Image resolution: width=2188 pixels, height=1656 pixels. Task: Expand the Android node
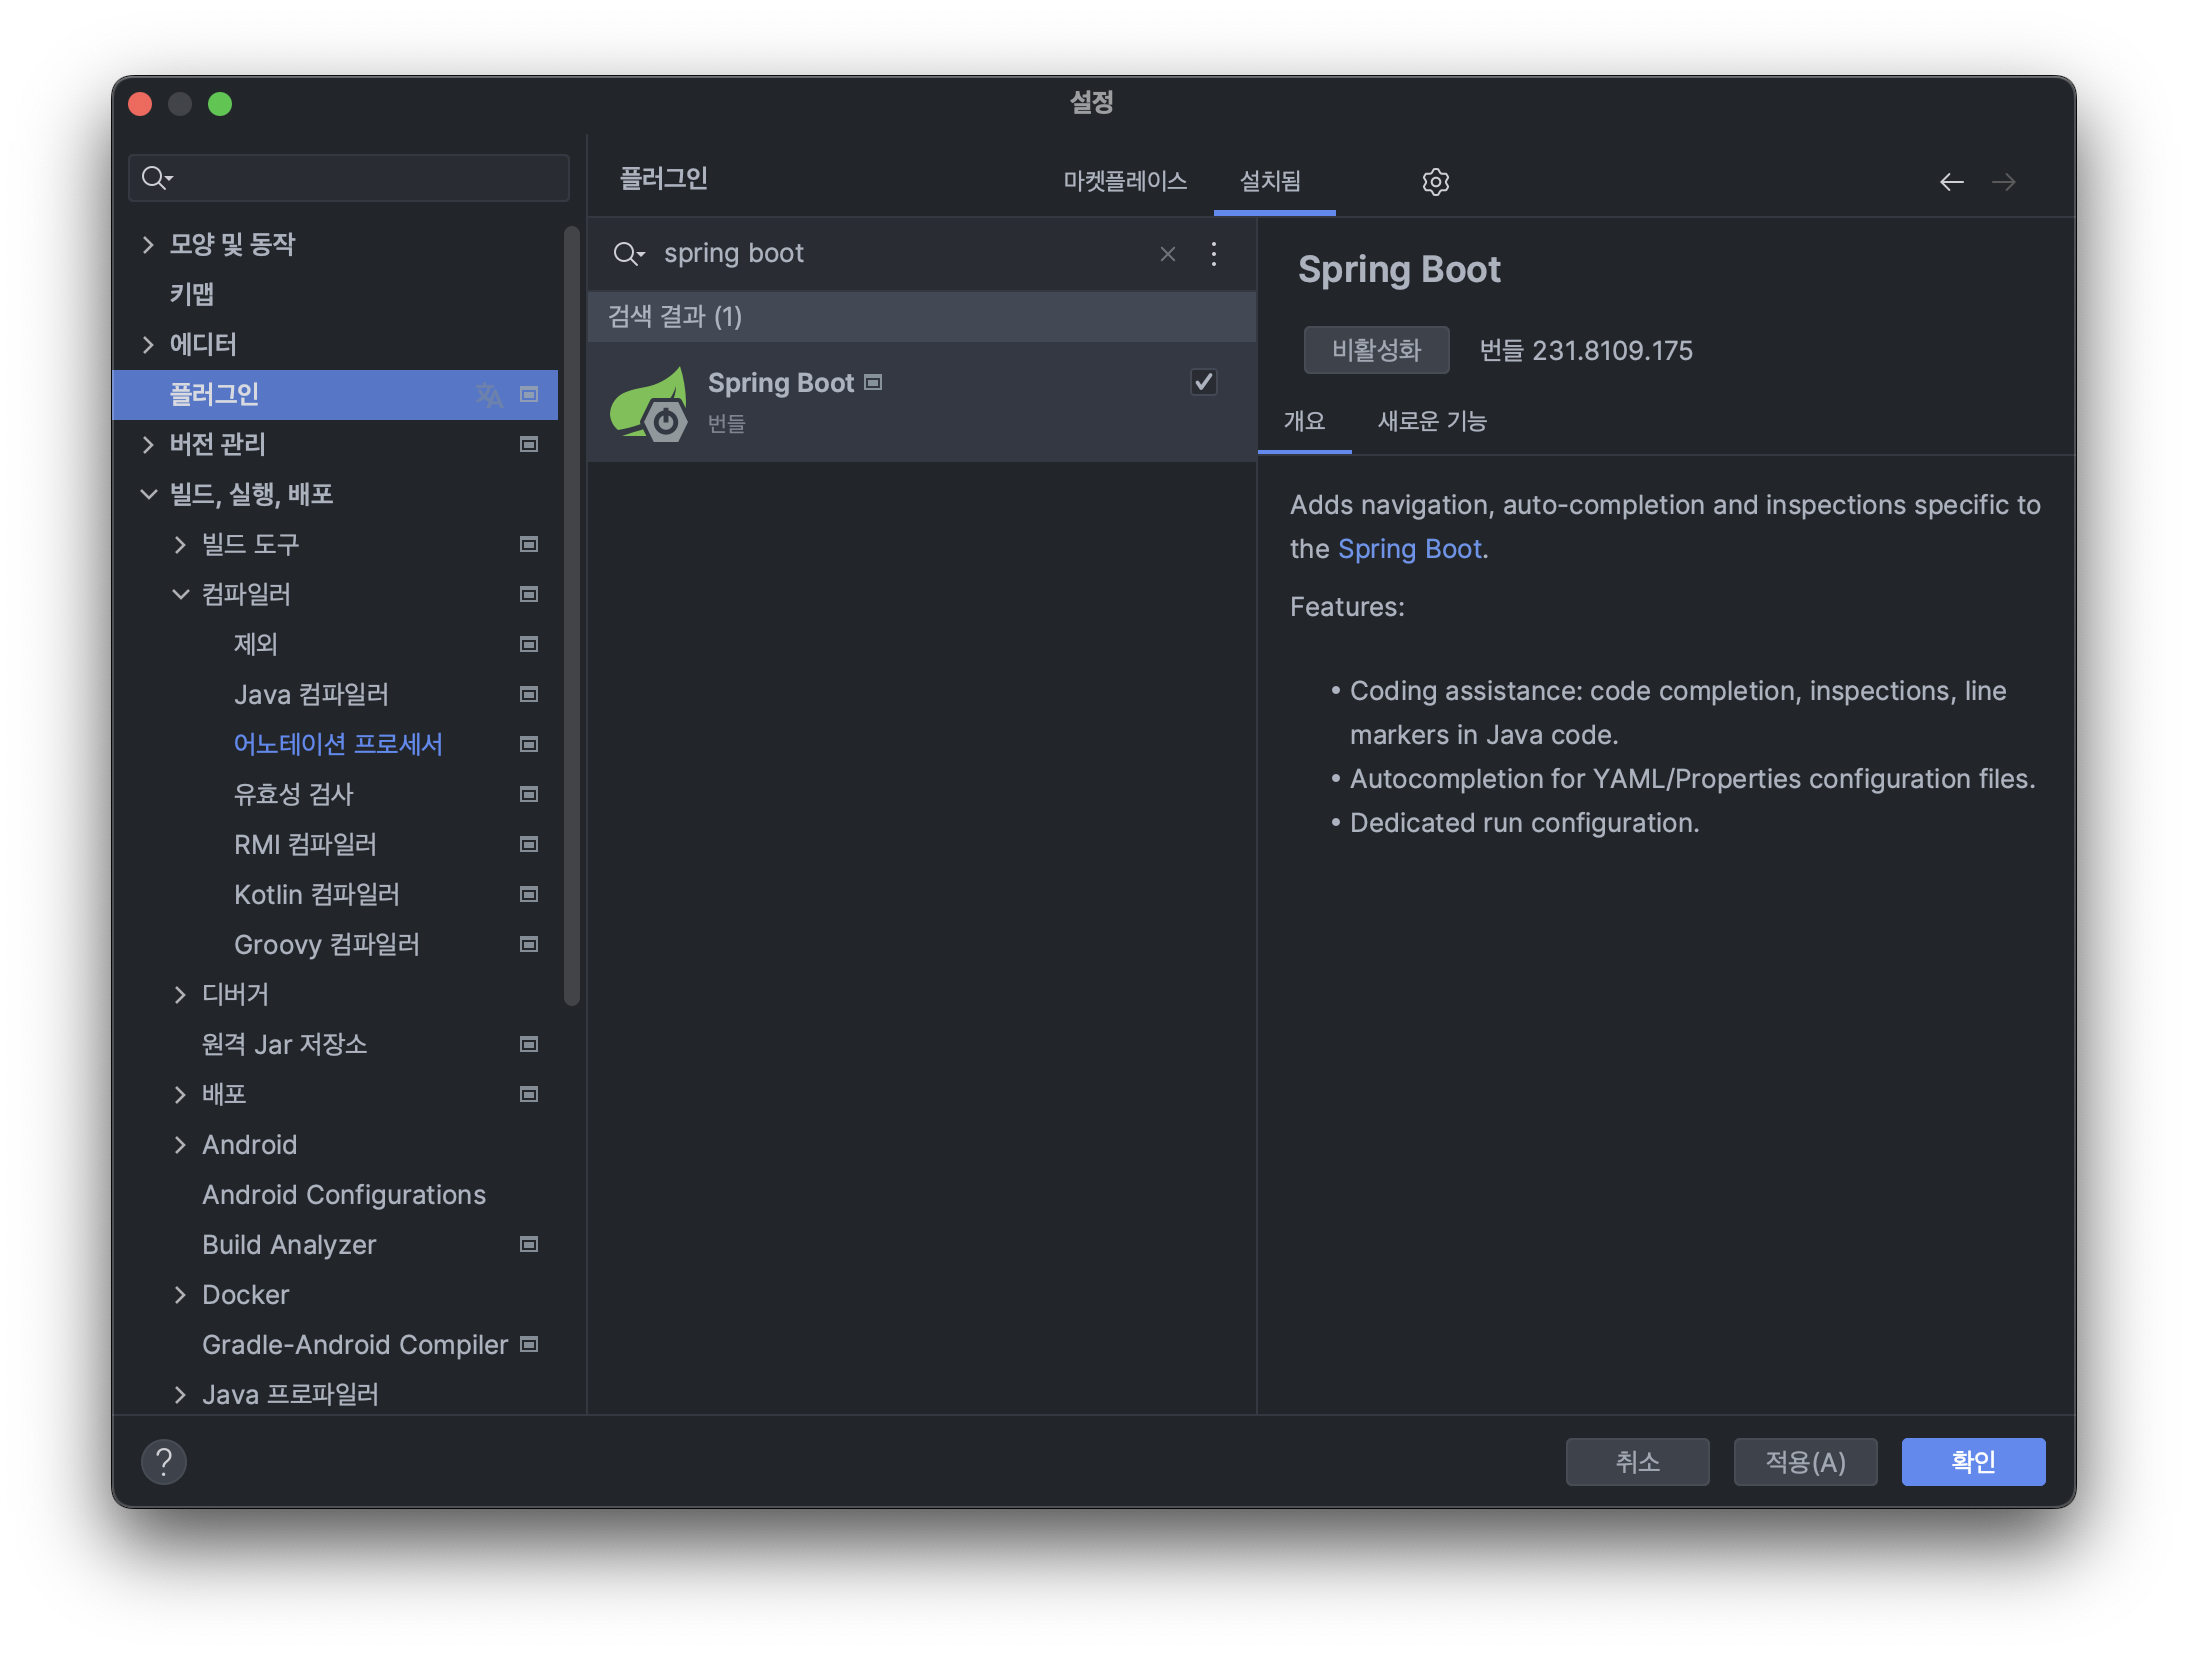pyautogui.click(x=180, y=1144)
